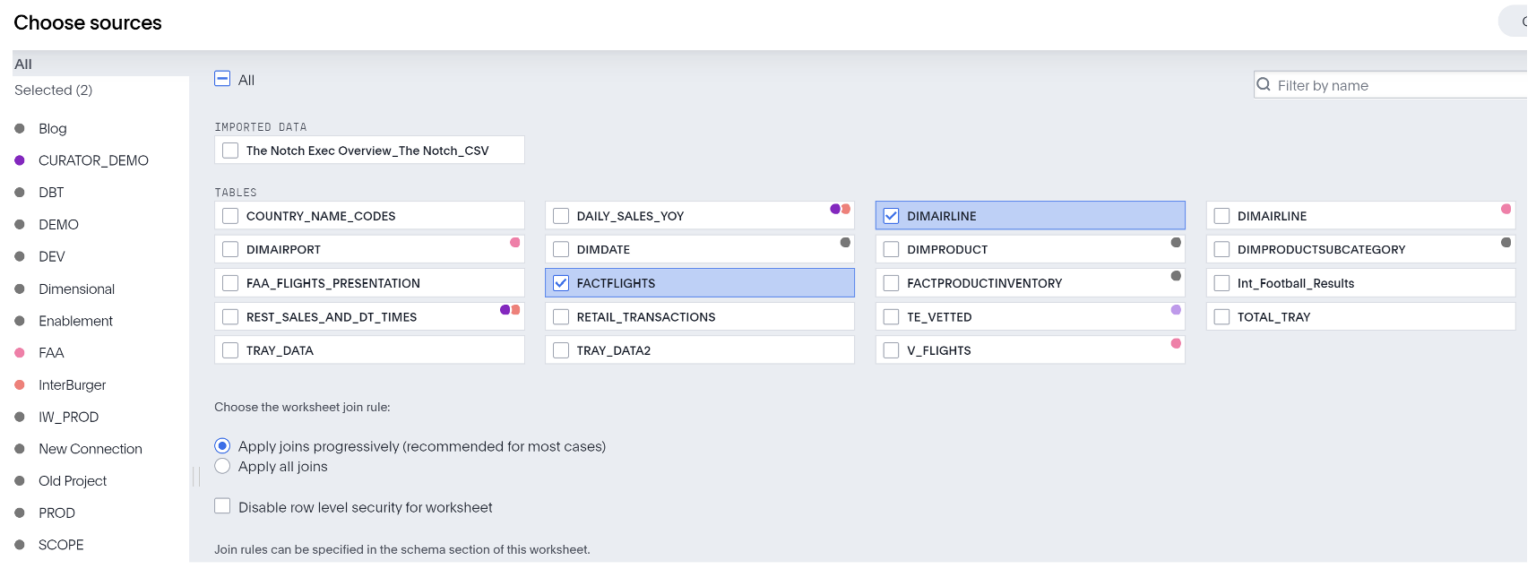Click the pink dot on DIMAIRPORT row

(x=514, y=244)
